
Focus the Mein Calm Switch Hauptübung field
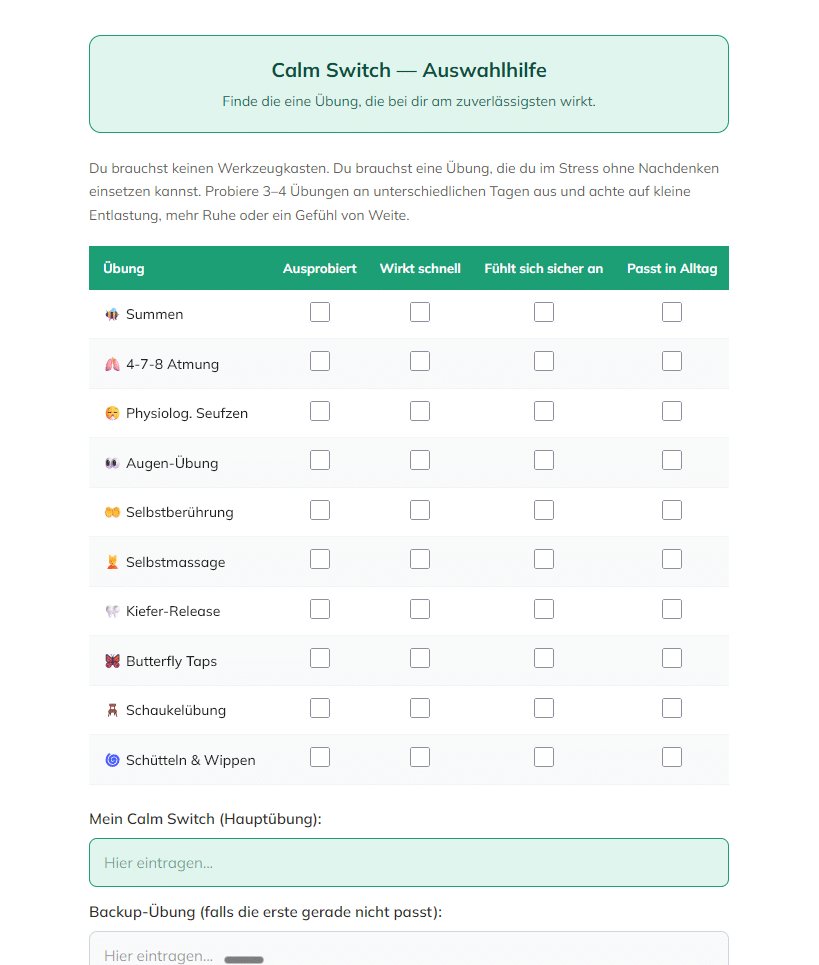(408, 862)
